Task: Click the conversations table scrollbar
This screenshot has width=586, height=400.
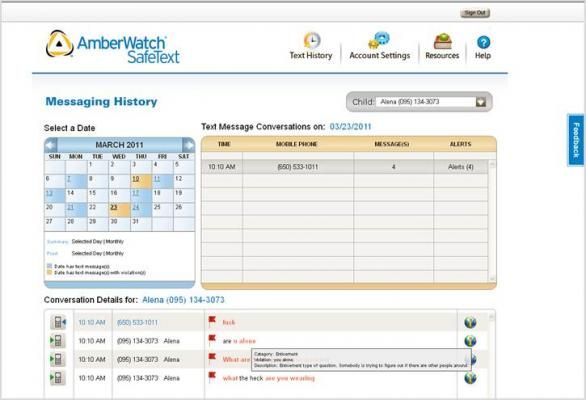Action: tap(492, 221)
